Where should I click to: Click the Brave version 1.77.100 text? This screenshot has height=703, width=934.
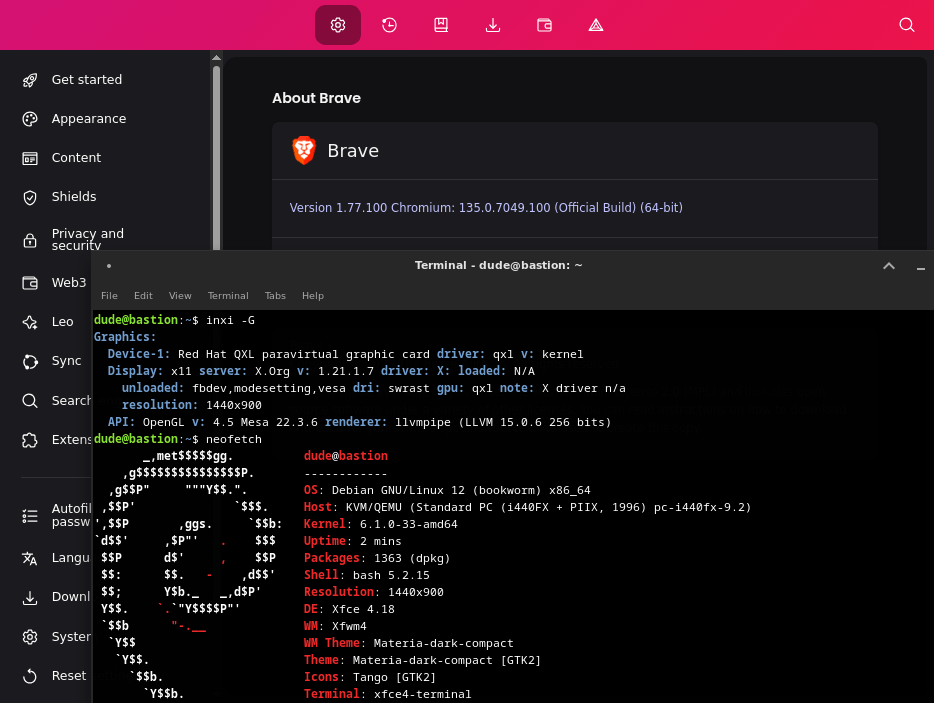point(486,207)
